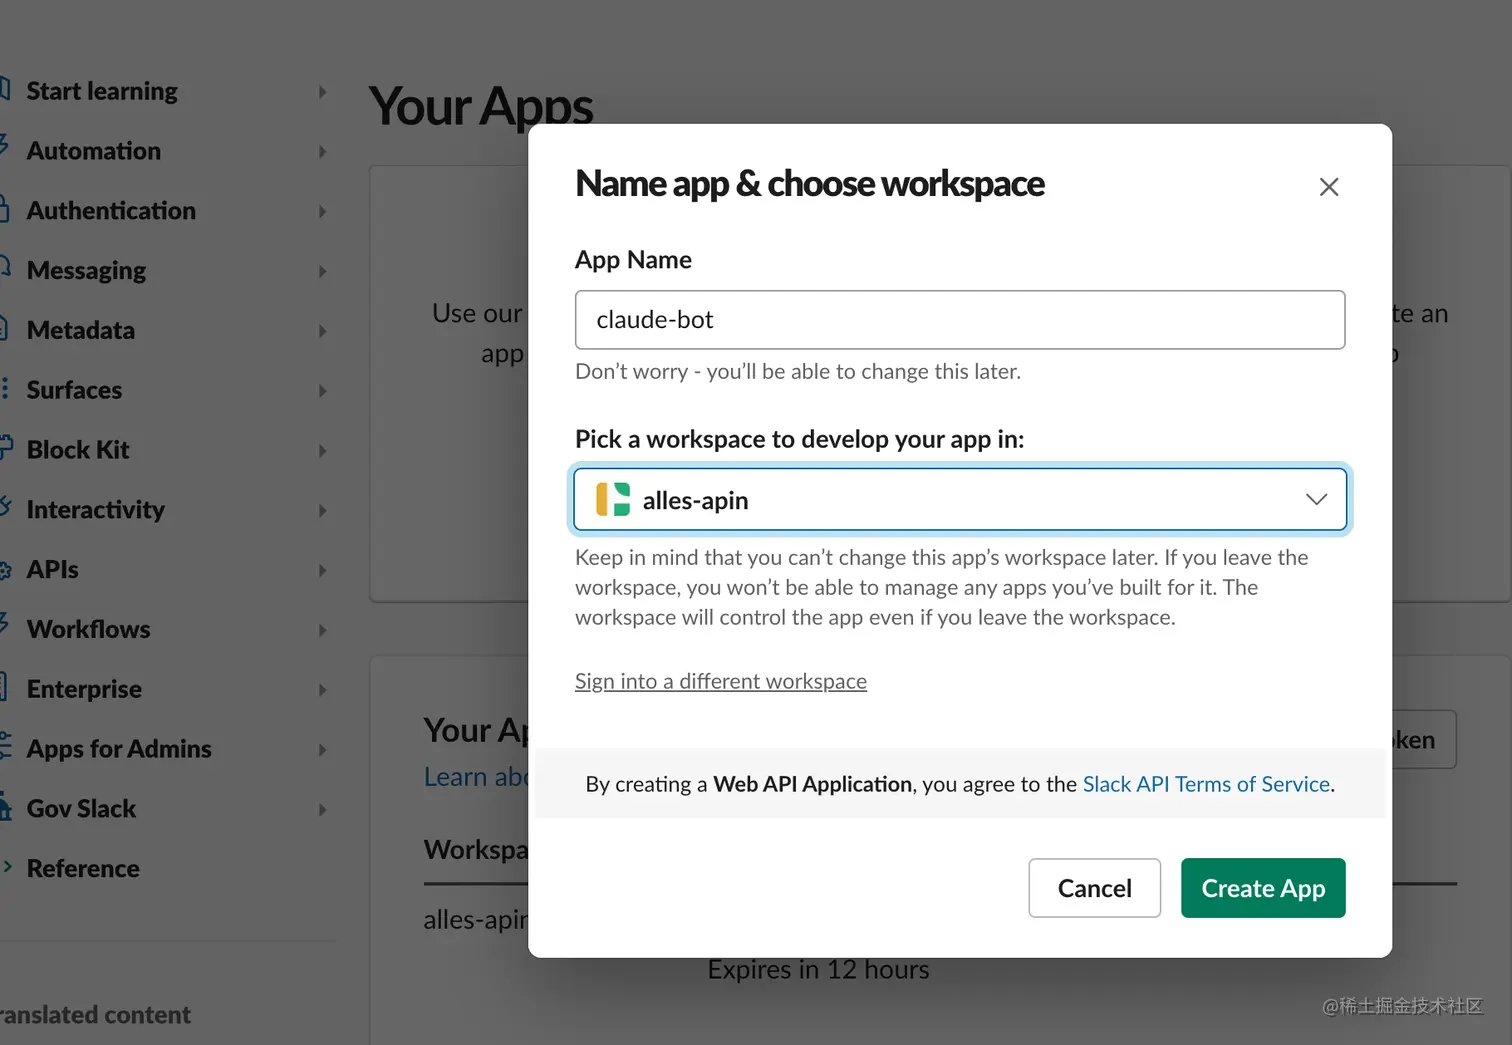Open Slack API Terms of Service
Viewport: 1512px width, 1045px height.
(1206, 784)
